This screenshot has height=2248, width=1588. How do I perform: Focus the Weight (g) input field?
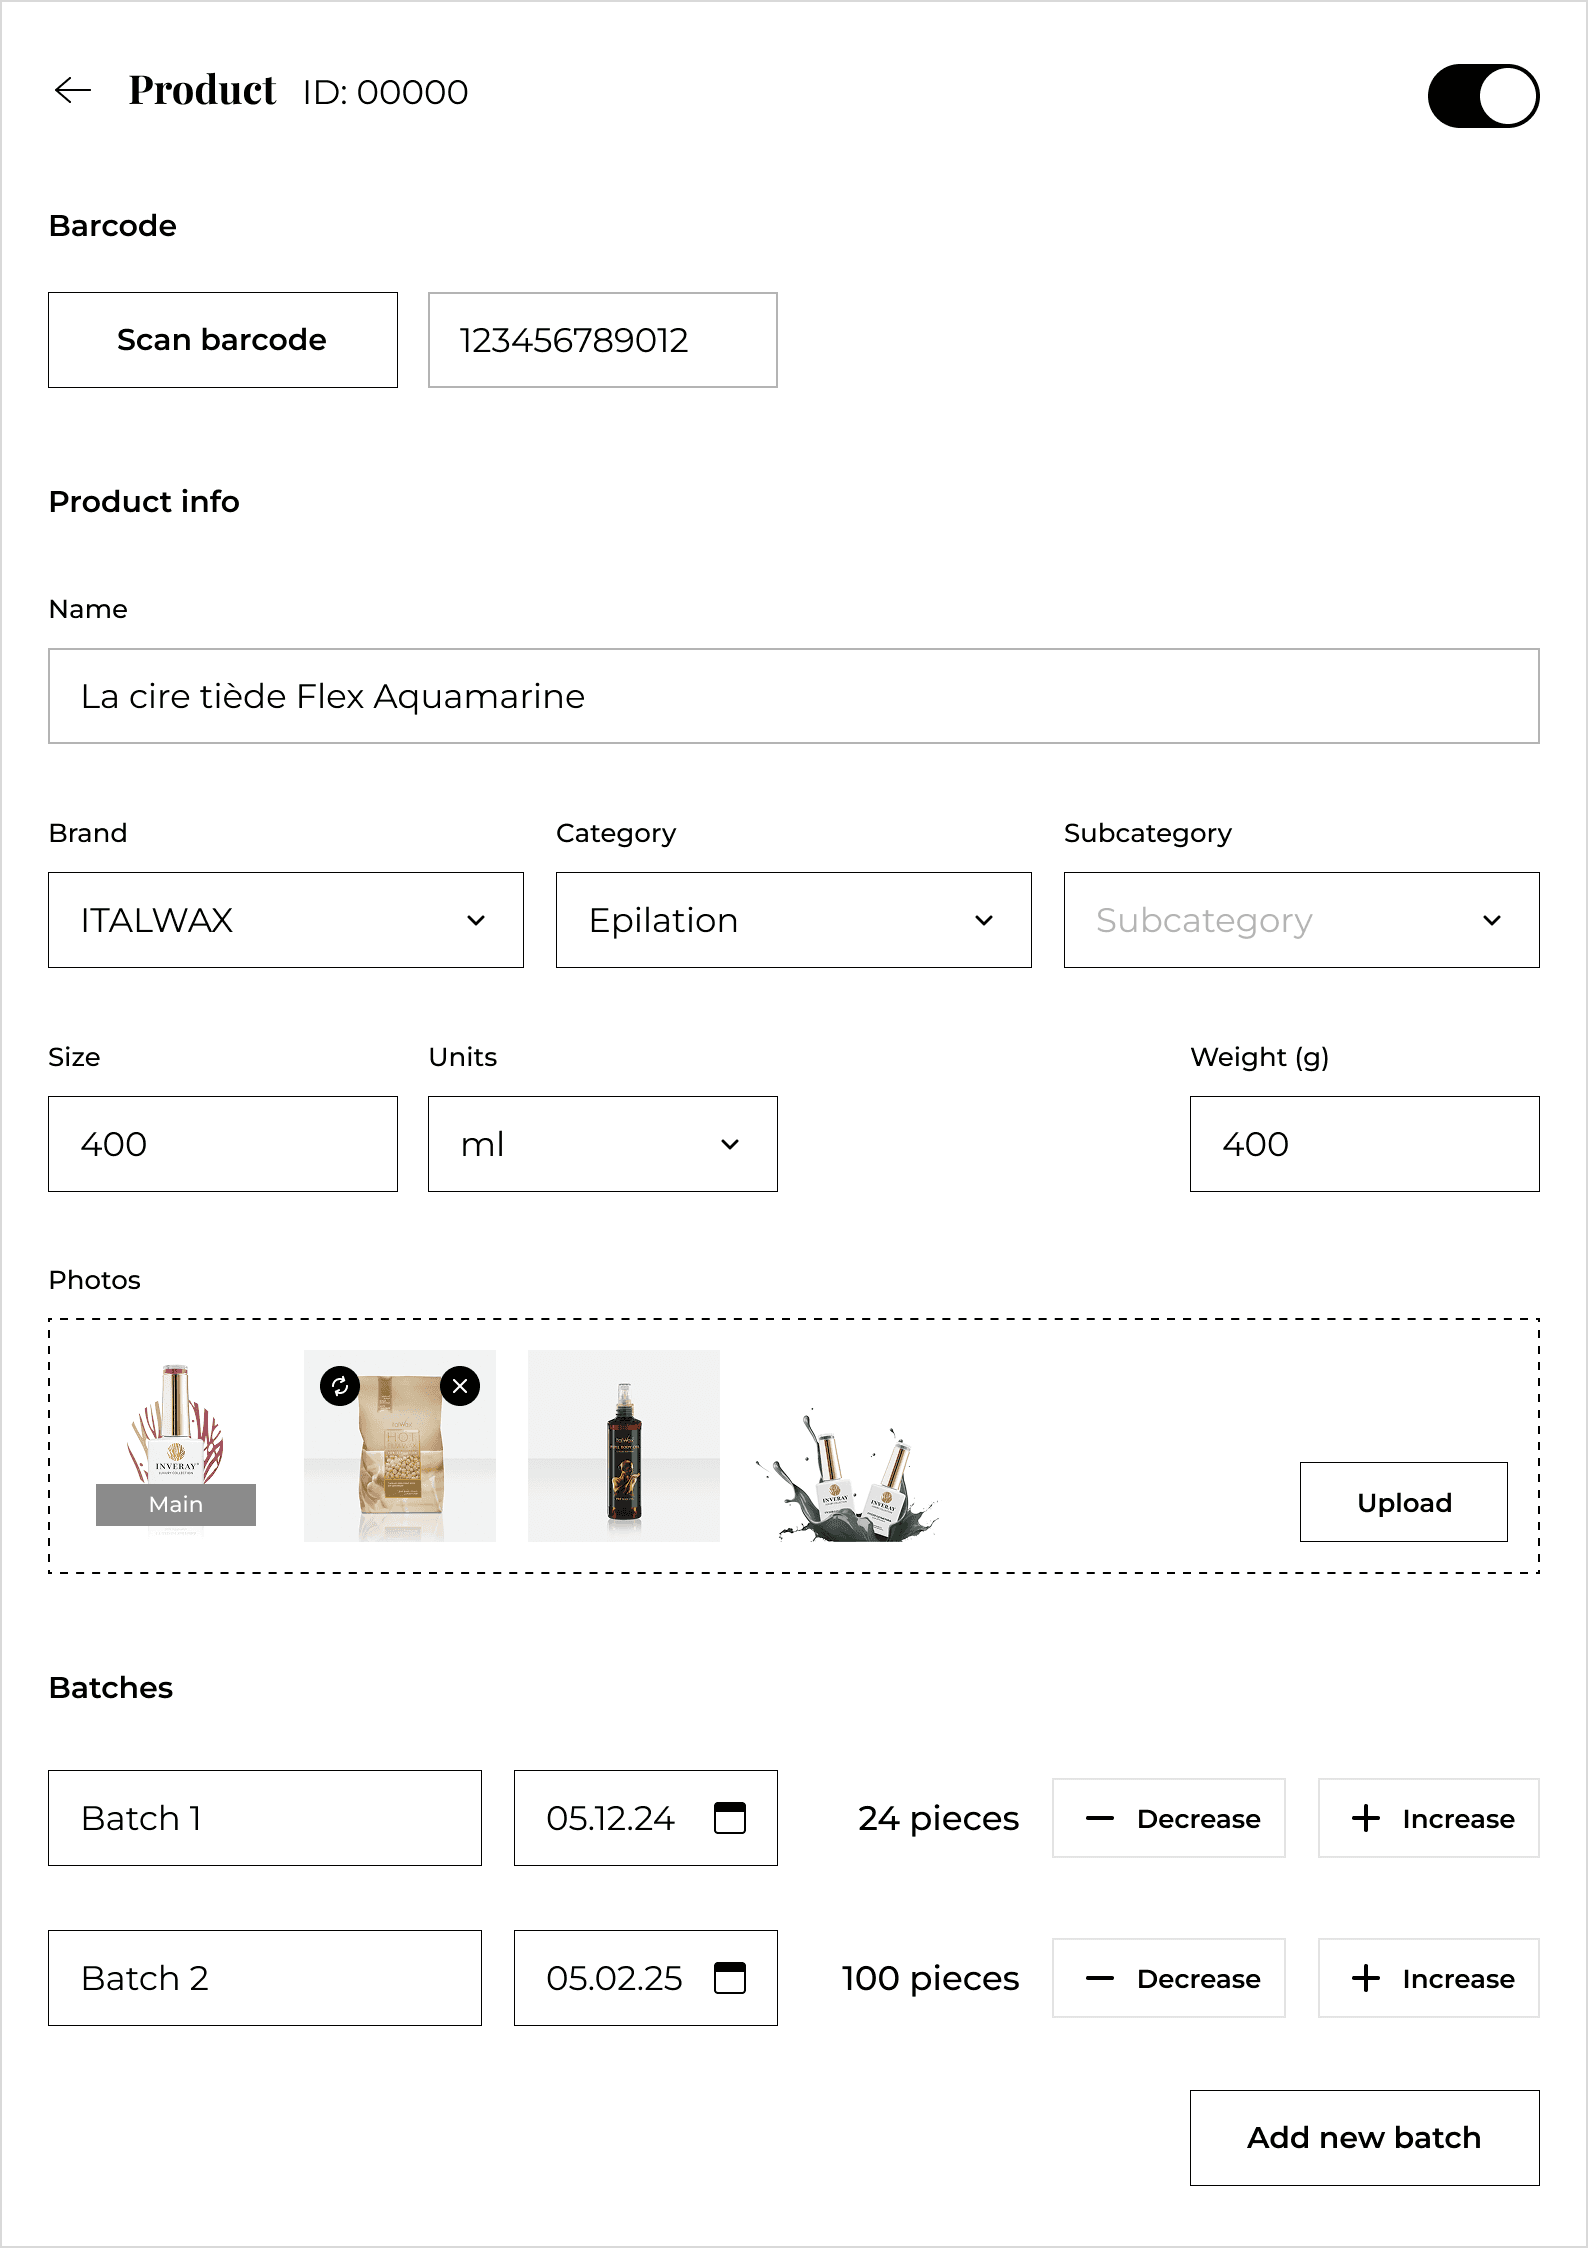coord(1364,1144)
